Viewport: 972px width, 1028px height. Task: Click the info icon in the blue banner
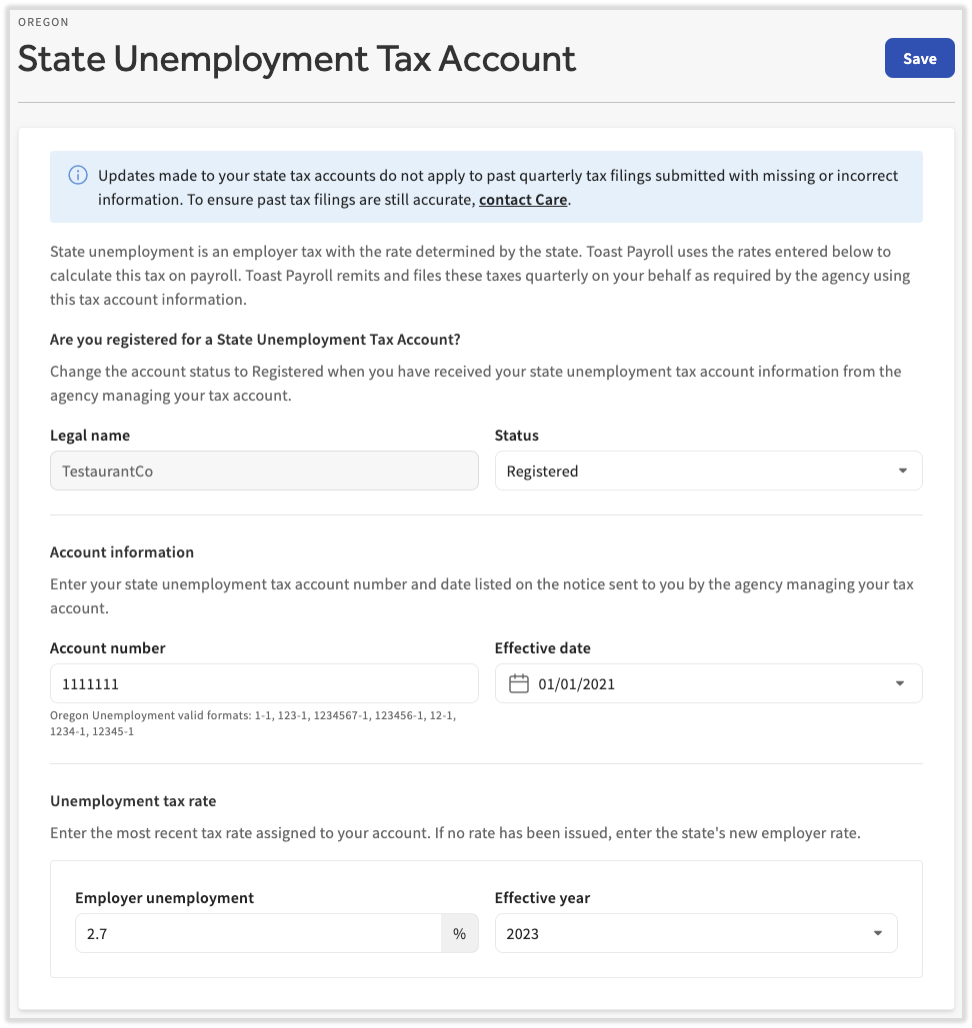coord(78,176)
